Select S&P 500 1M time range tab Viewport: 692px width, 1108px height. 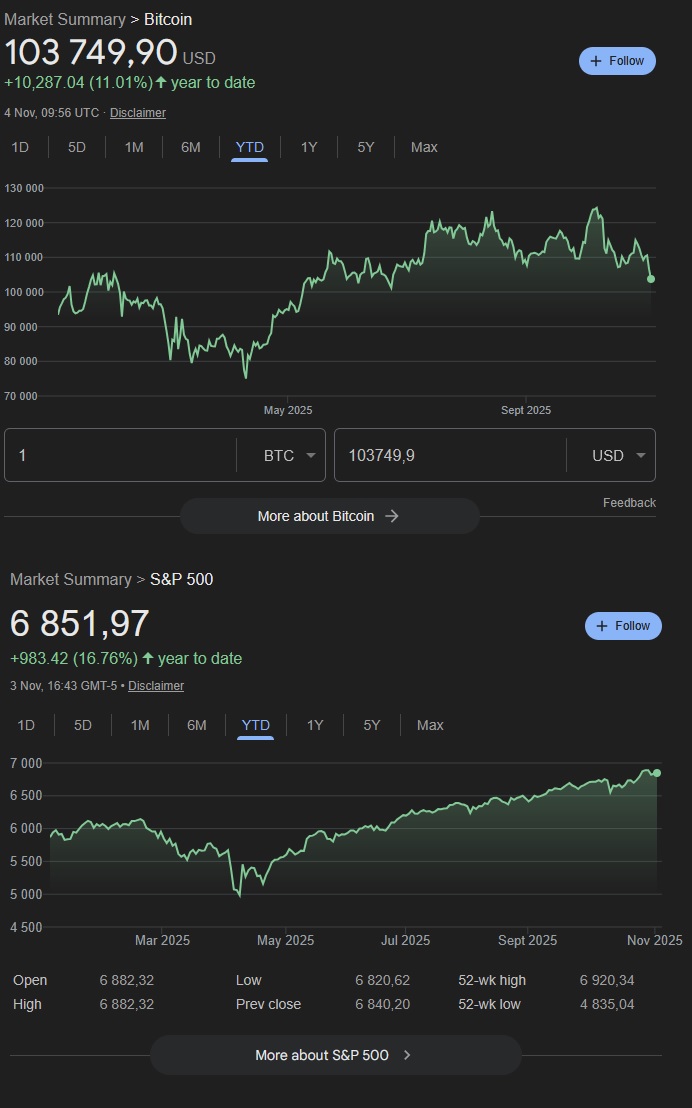pos(140,725)
